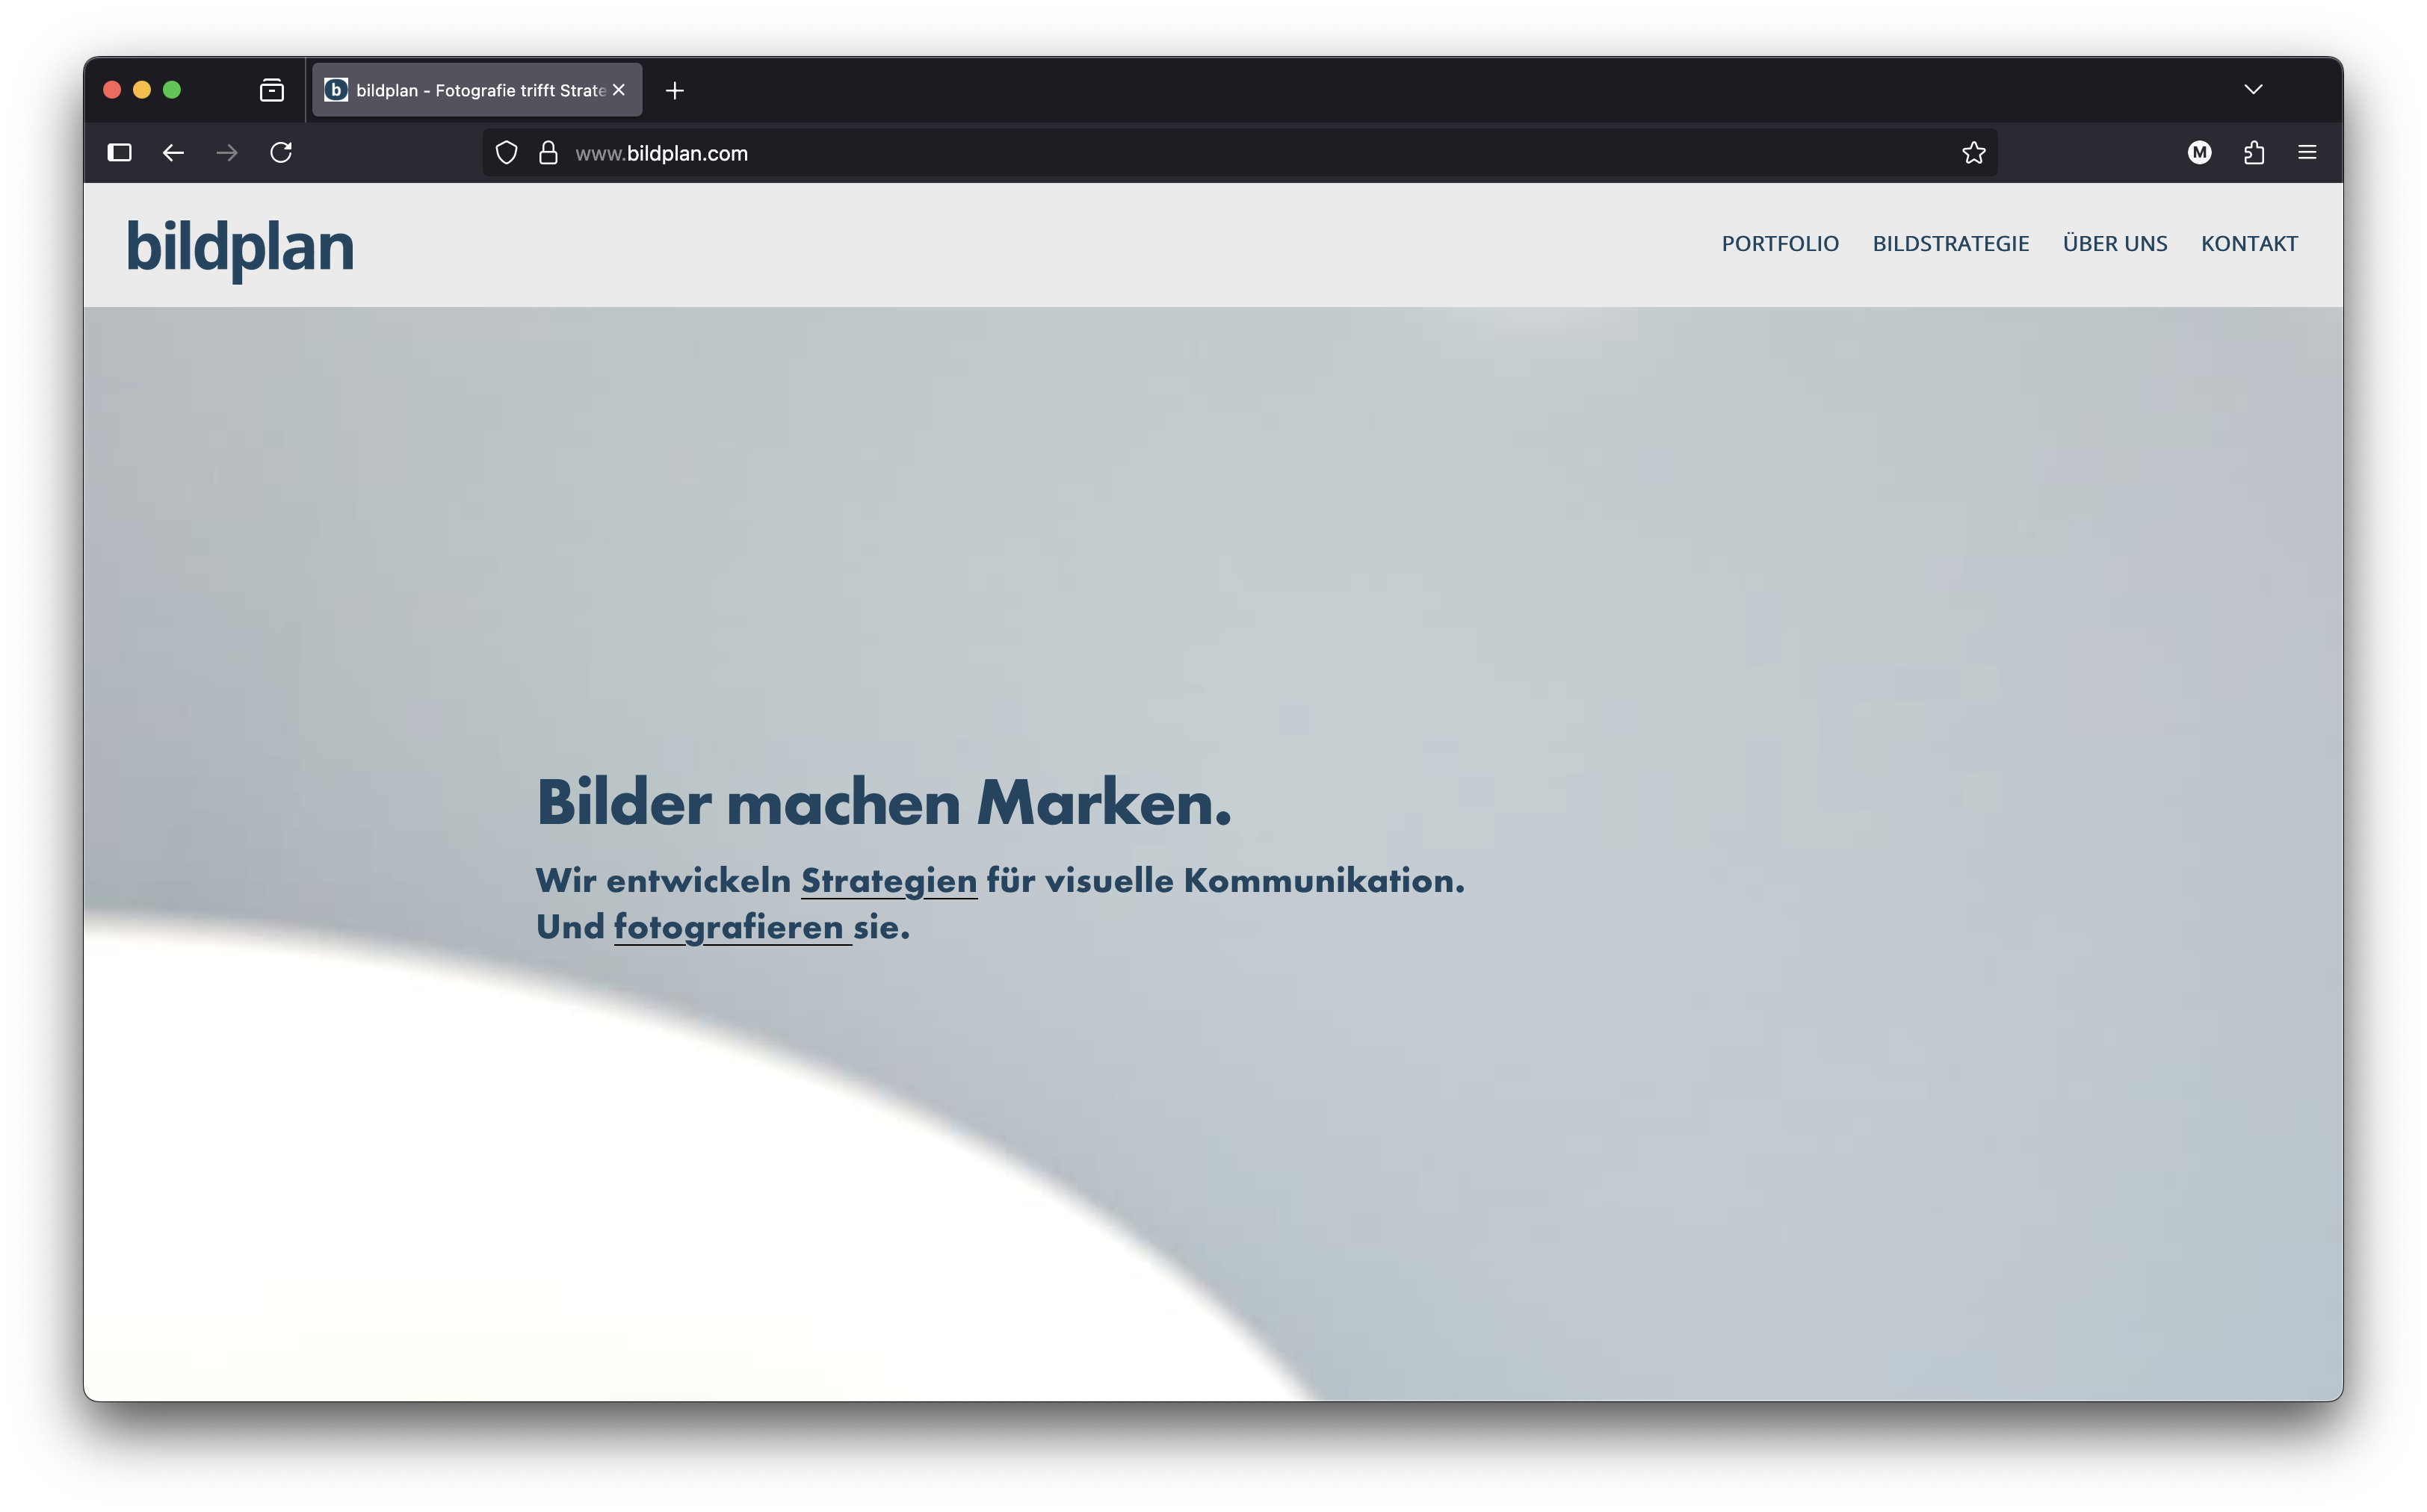Click the forward navigation arrow
Image resolution: width=2427 pixels, height=1512 pixels.
[x=226, y=153]
